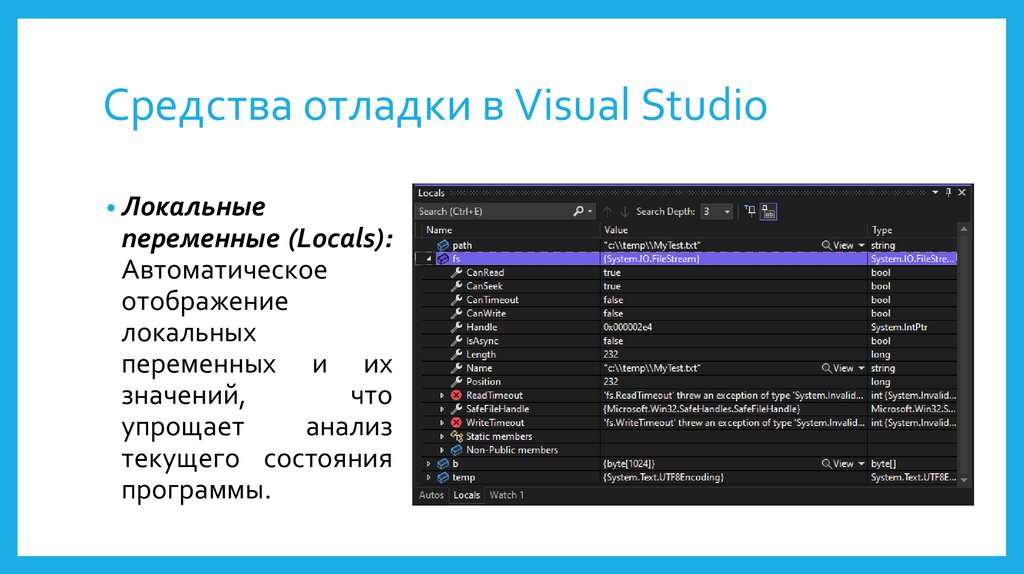Expand the ReadTimeout node

point(442,395)
